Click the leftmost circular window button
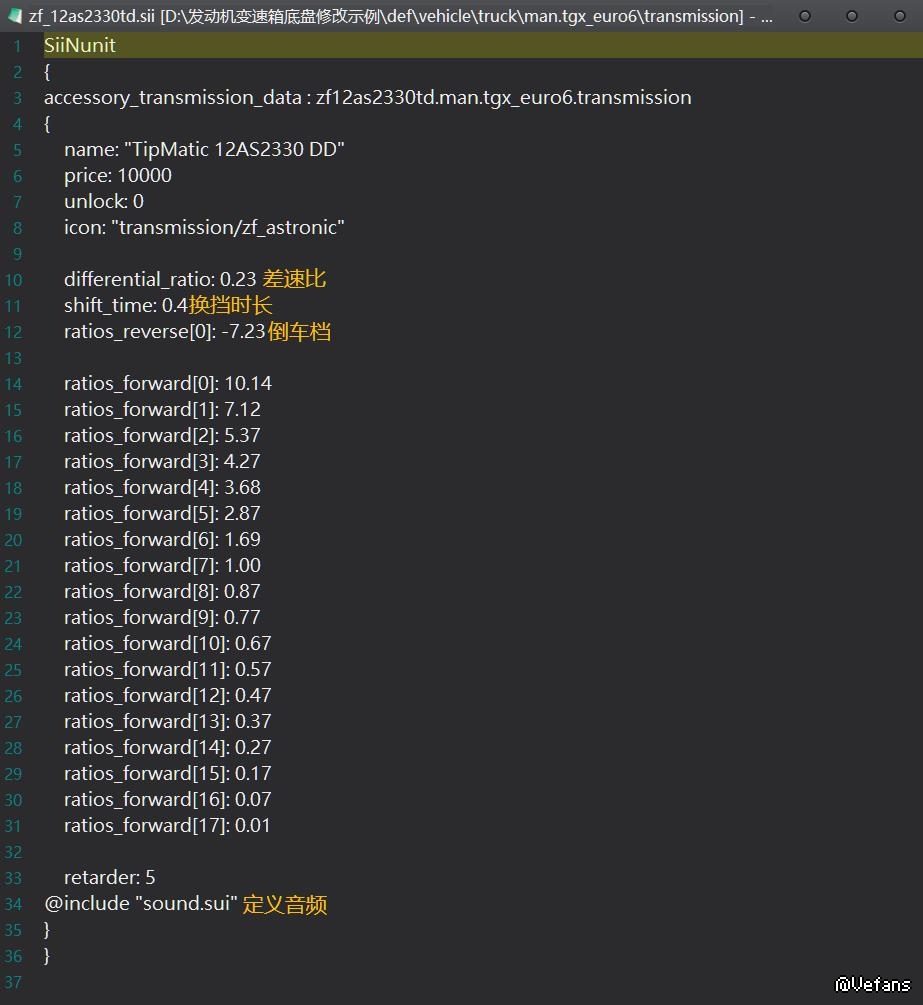 coord(804,16)
